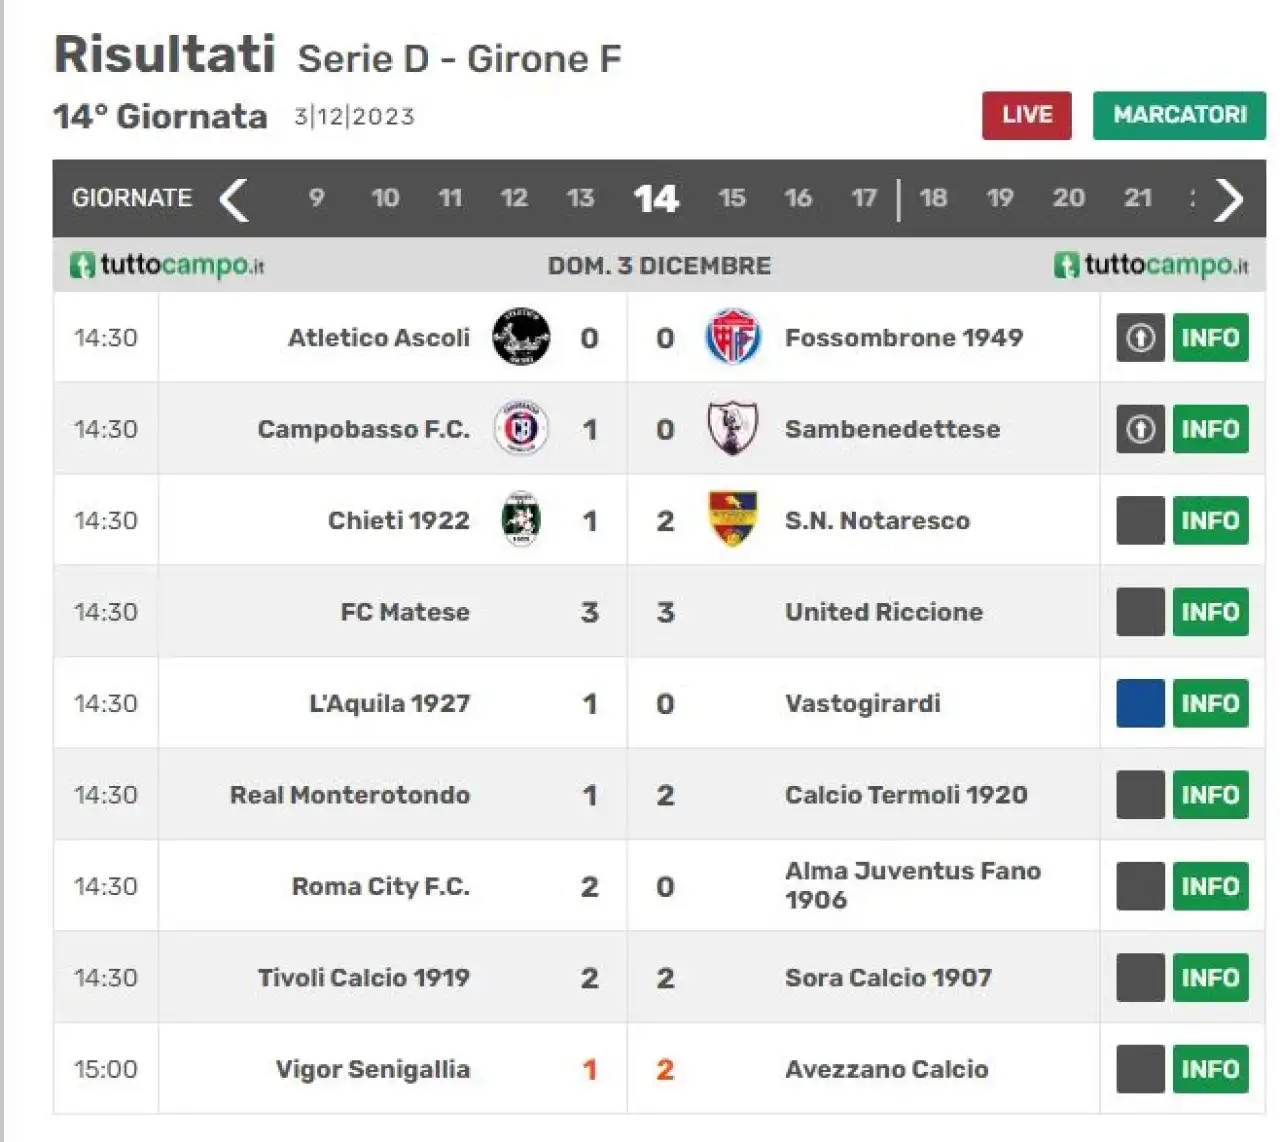Viewport: 1280px width, 1142px height.
Task: Open INFO for Vigor Senigallia vs Avezzano
Action: (1210, 1069)
